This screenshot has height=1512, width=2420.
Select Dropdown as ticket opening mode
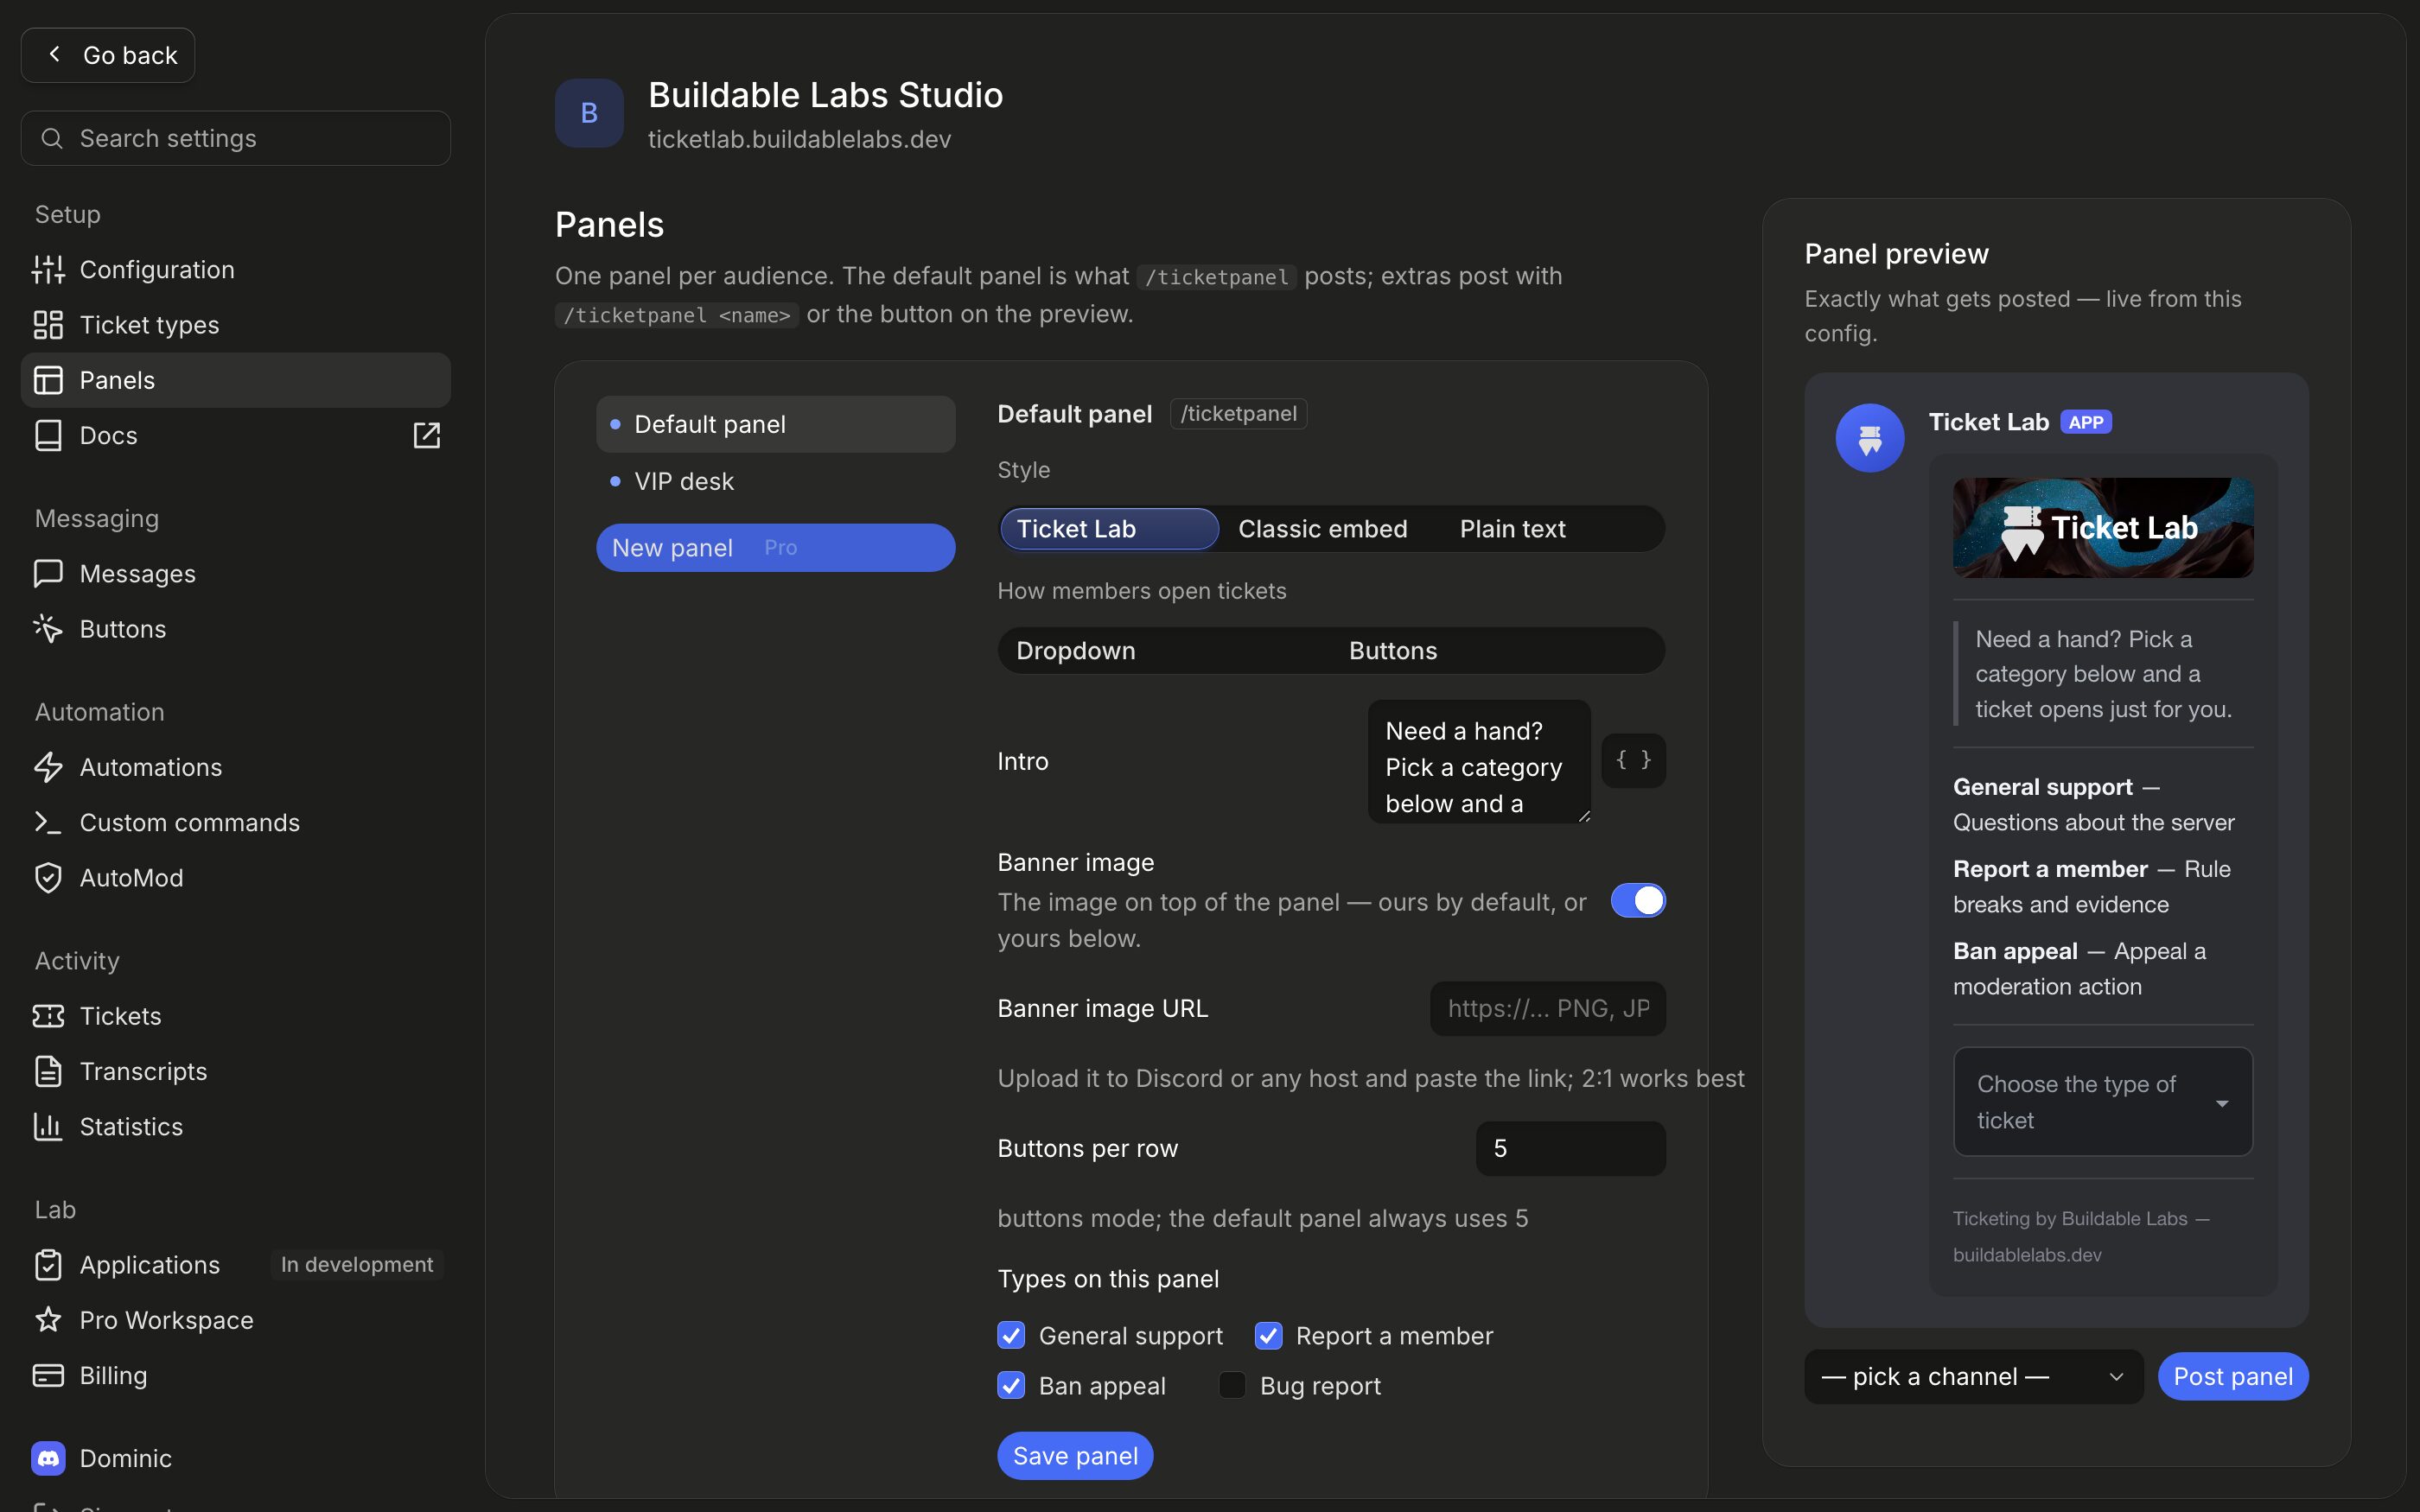pos(1165,651)
